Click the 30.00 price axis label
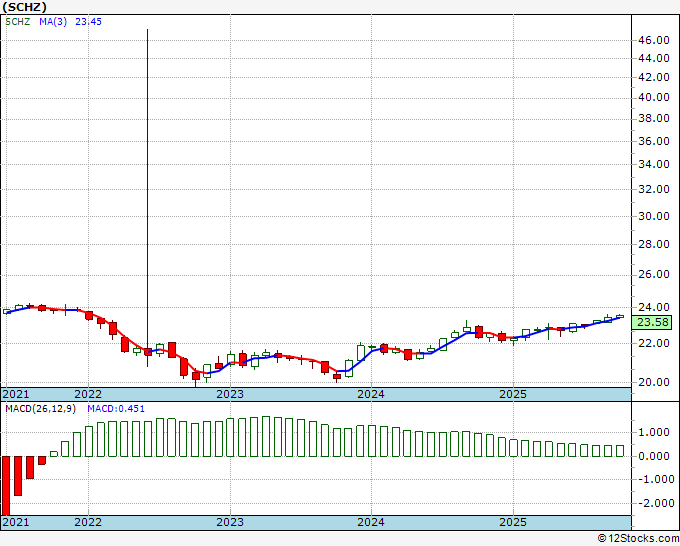The width and height of the screenshot is (680, 546). click(654, 216)
